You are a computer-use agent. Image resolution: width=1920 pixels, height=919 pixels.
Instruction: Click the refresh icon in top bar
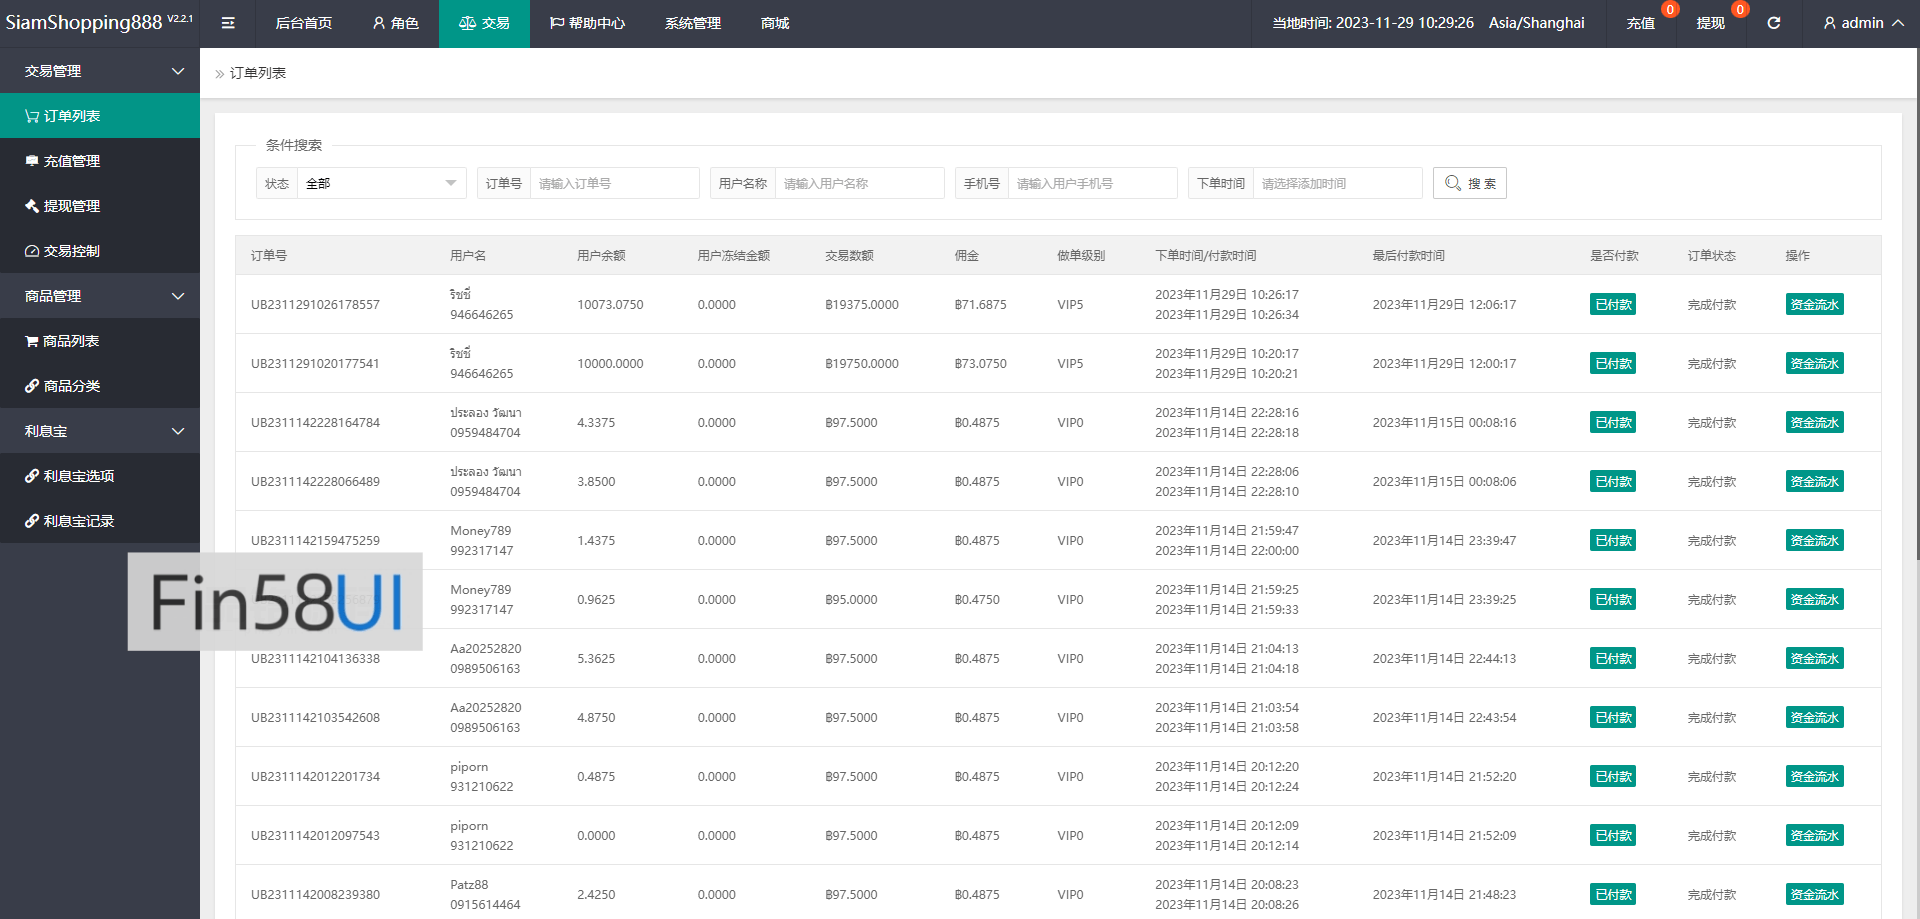[1773, 23]
